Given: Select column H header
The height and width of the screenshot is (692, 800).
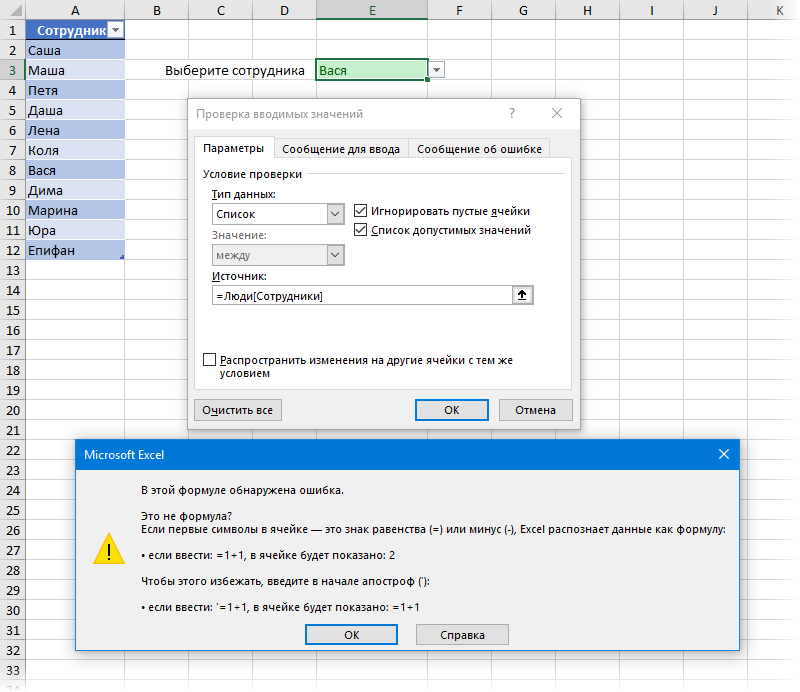Looking at the screenshot, I should pyautogui.click(x=587, y=10).
